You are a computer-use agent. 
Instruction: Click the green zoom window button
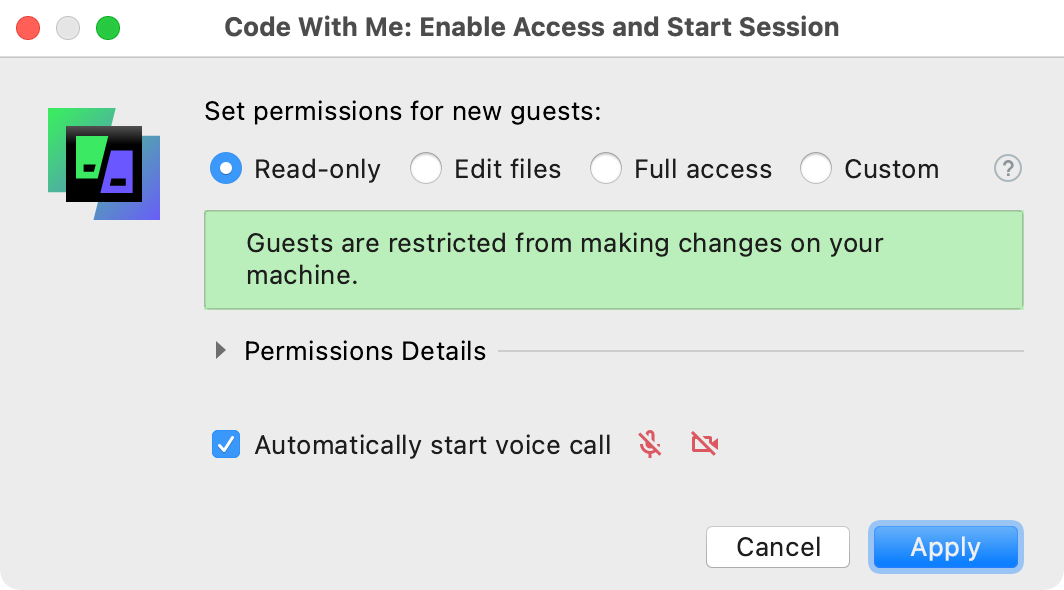[108, 29]
